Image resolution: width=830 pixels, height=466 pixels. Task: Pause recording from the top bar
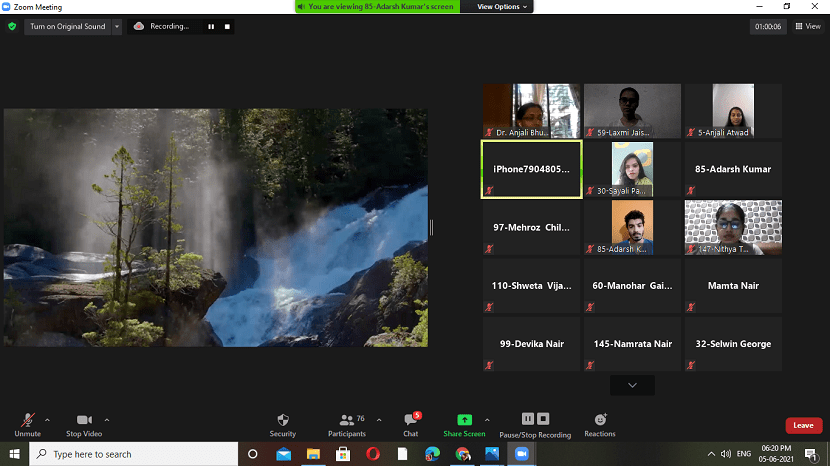(211, 26)
